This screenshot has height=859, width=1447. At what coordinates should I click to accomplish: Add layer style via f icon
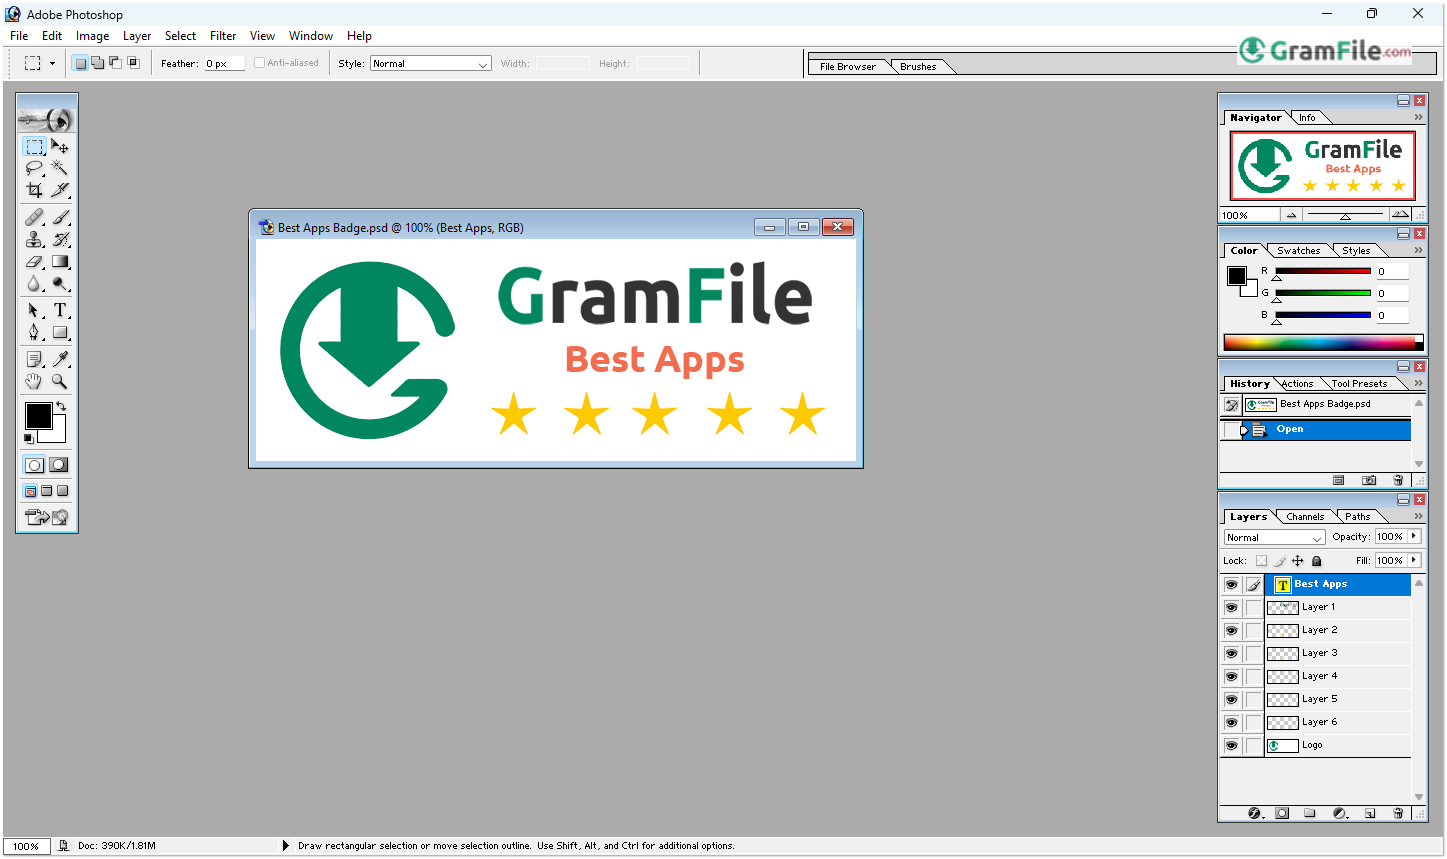coord(1255,813)
